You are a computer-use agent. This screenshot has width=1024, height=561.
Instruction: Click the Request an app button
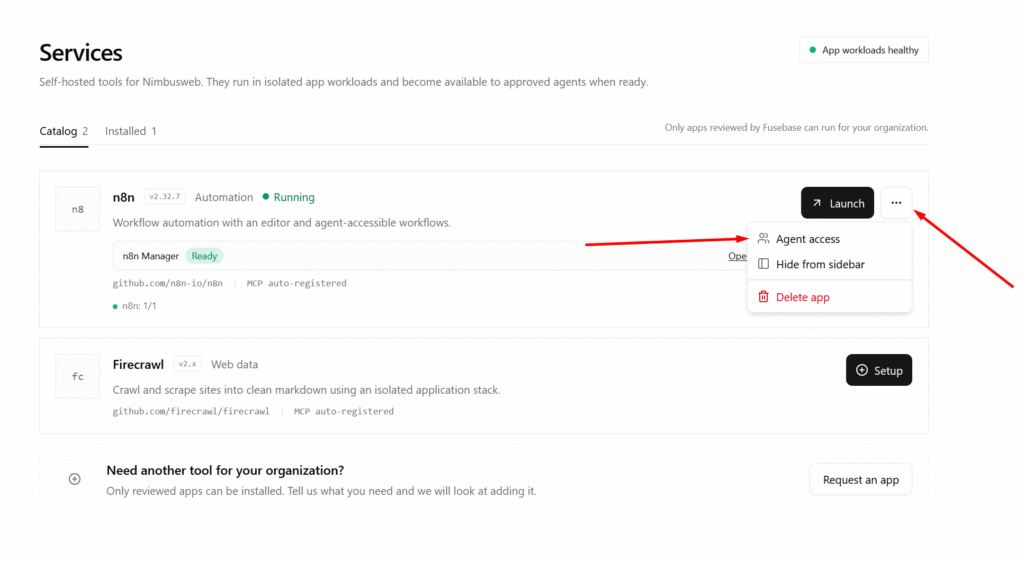pyautogui.click(x=861, y=480)
